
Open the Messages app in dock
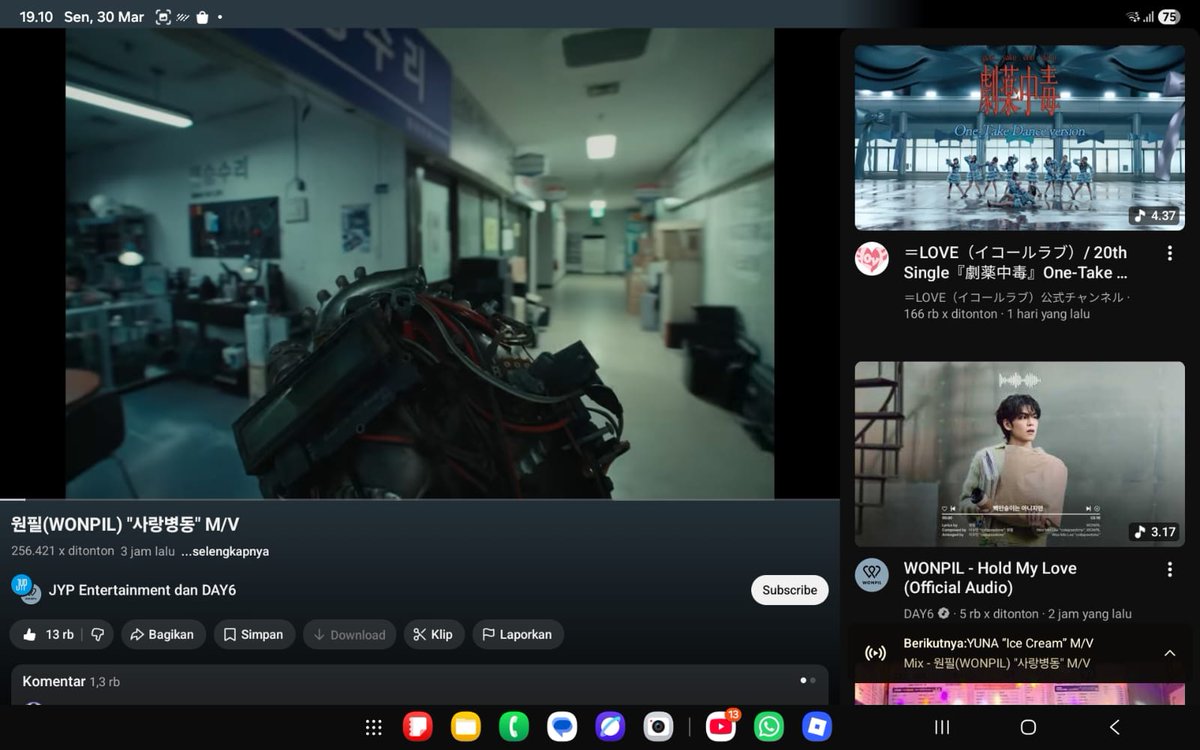562,727
